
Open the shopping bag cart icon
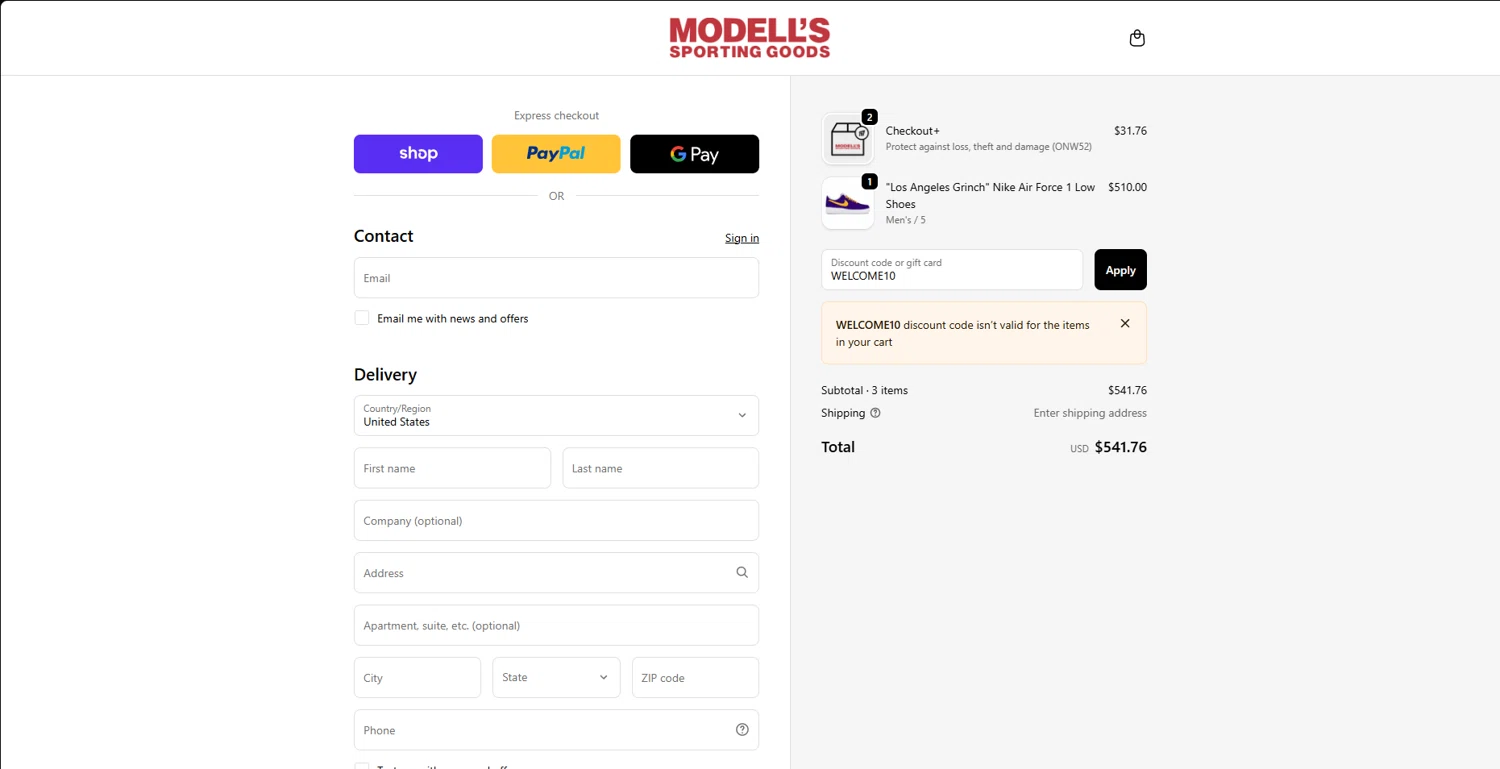point(1137,38)
